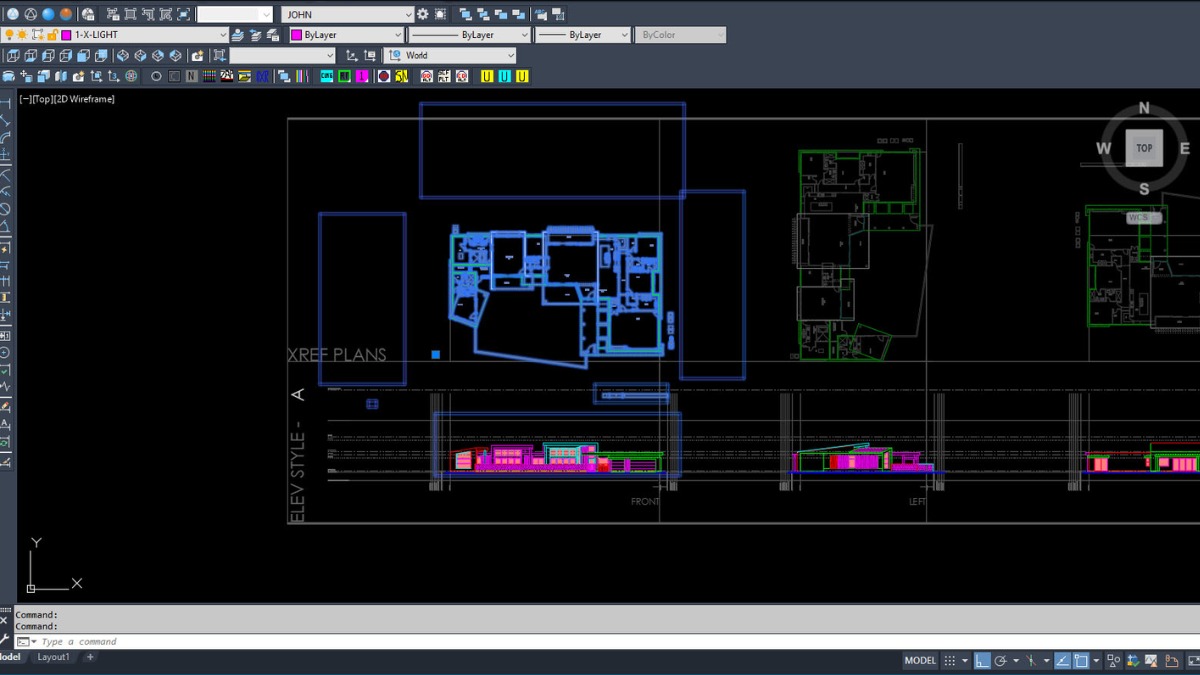The height and width of the screenshot is (675, 1200).
Task: Select the Model tab
Action: pos(9,657)
